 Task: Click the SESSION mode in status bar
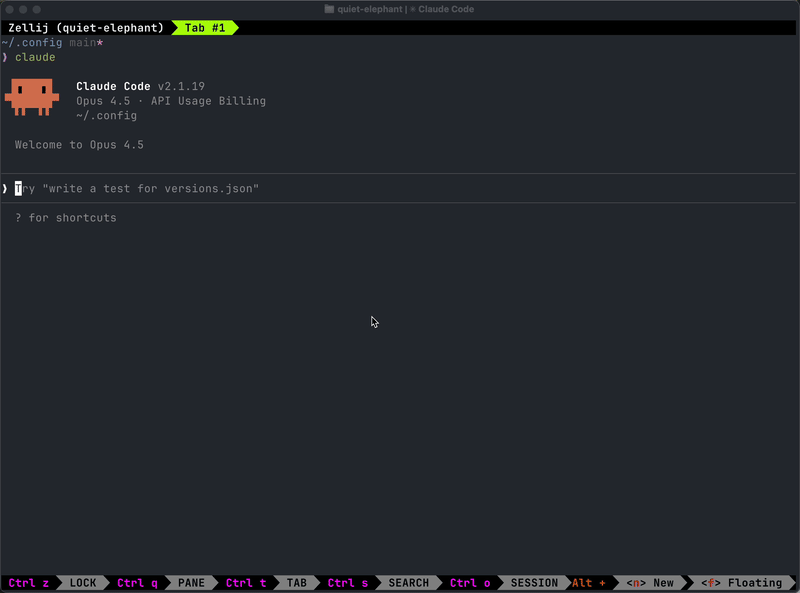534,583
